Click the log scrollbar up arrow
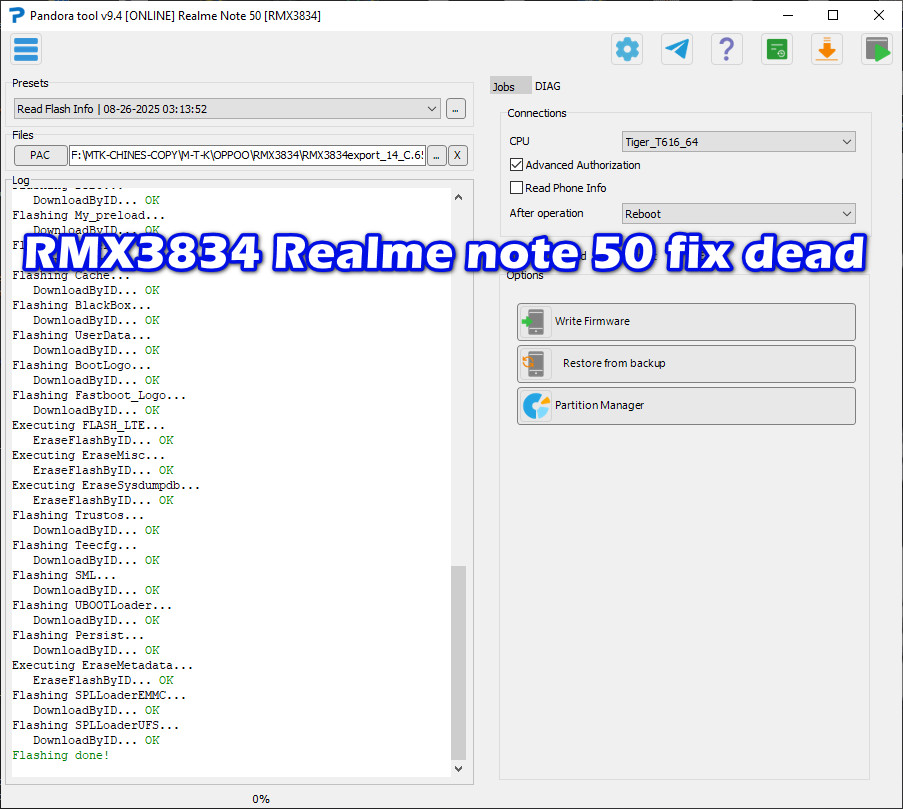 coord(459,198)
